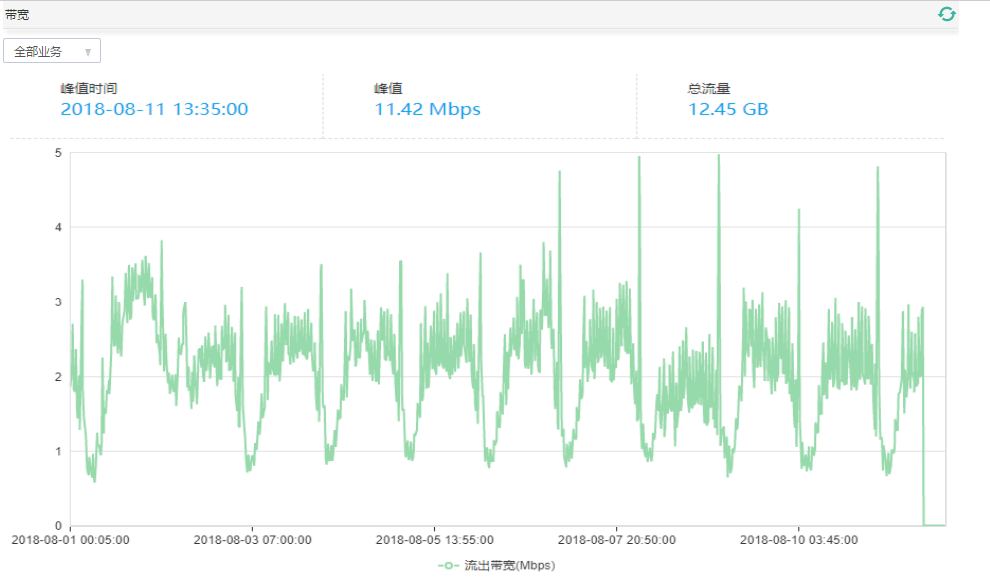
Task: Click x-axis label 2018-08-01 00:05:00
Action: 70,540
